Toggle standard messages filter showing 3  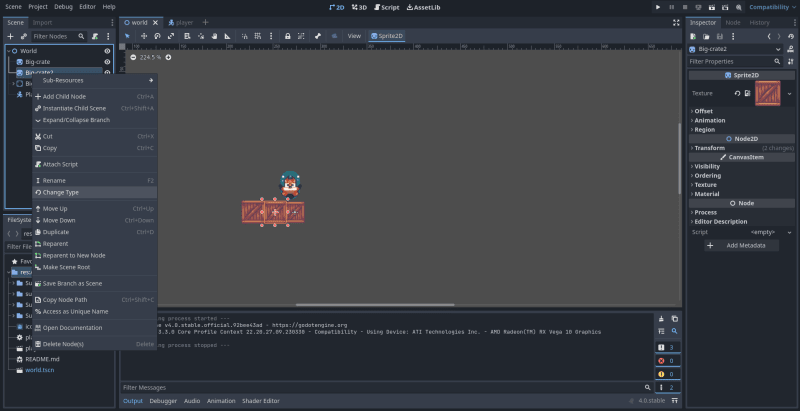point(667,347)
